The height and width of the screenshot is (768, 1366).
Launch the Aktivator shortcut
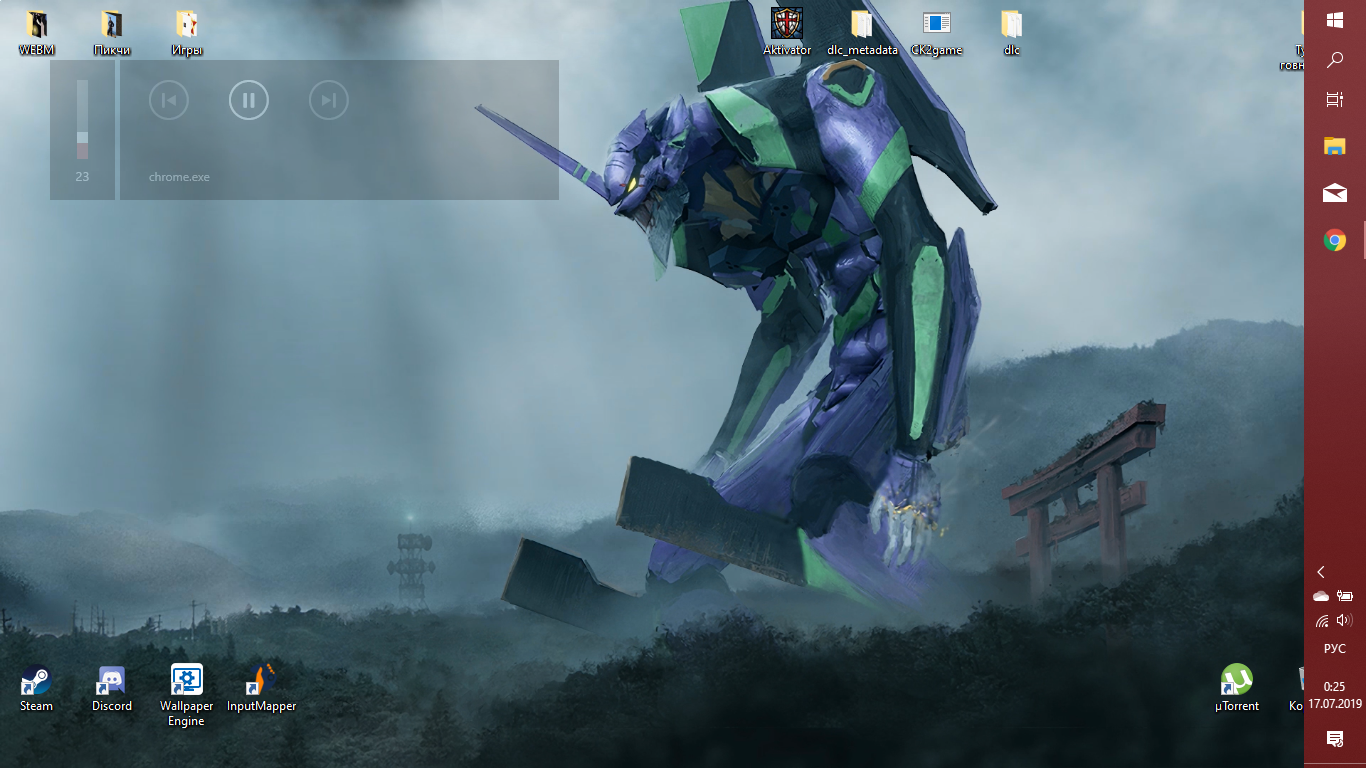click(787, 32)
